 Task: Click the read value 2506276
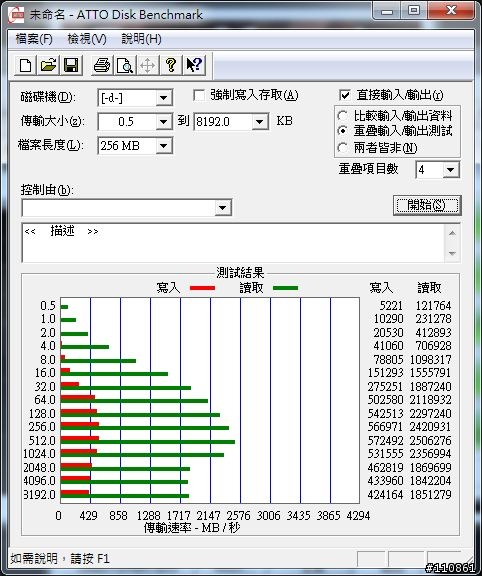[x=430, y=440]
